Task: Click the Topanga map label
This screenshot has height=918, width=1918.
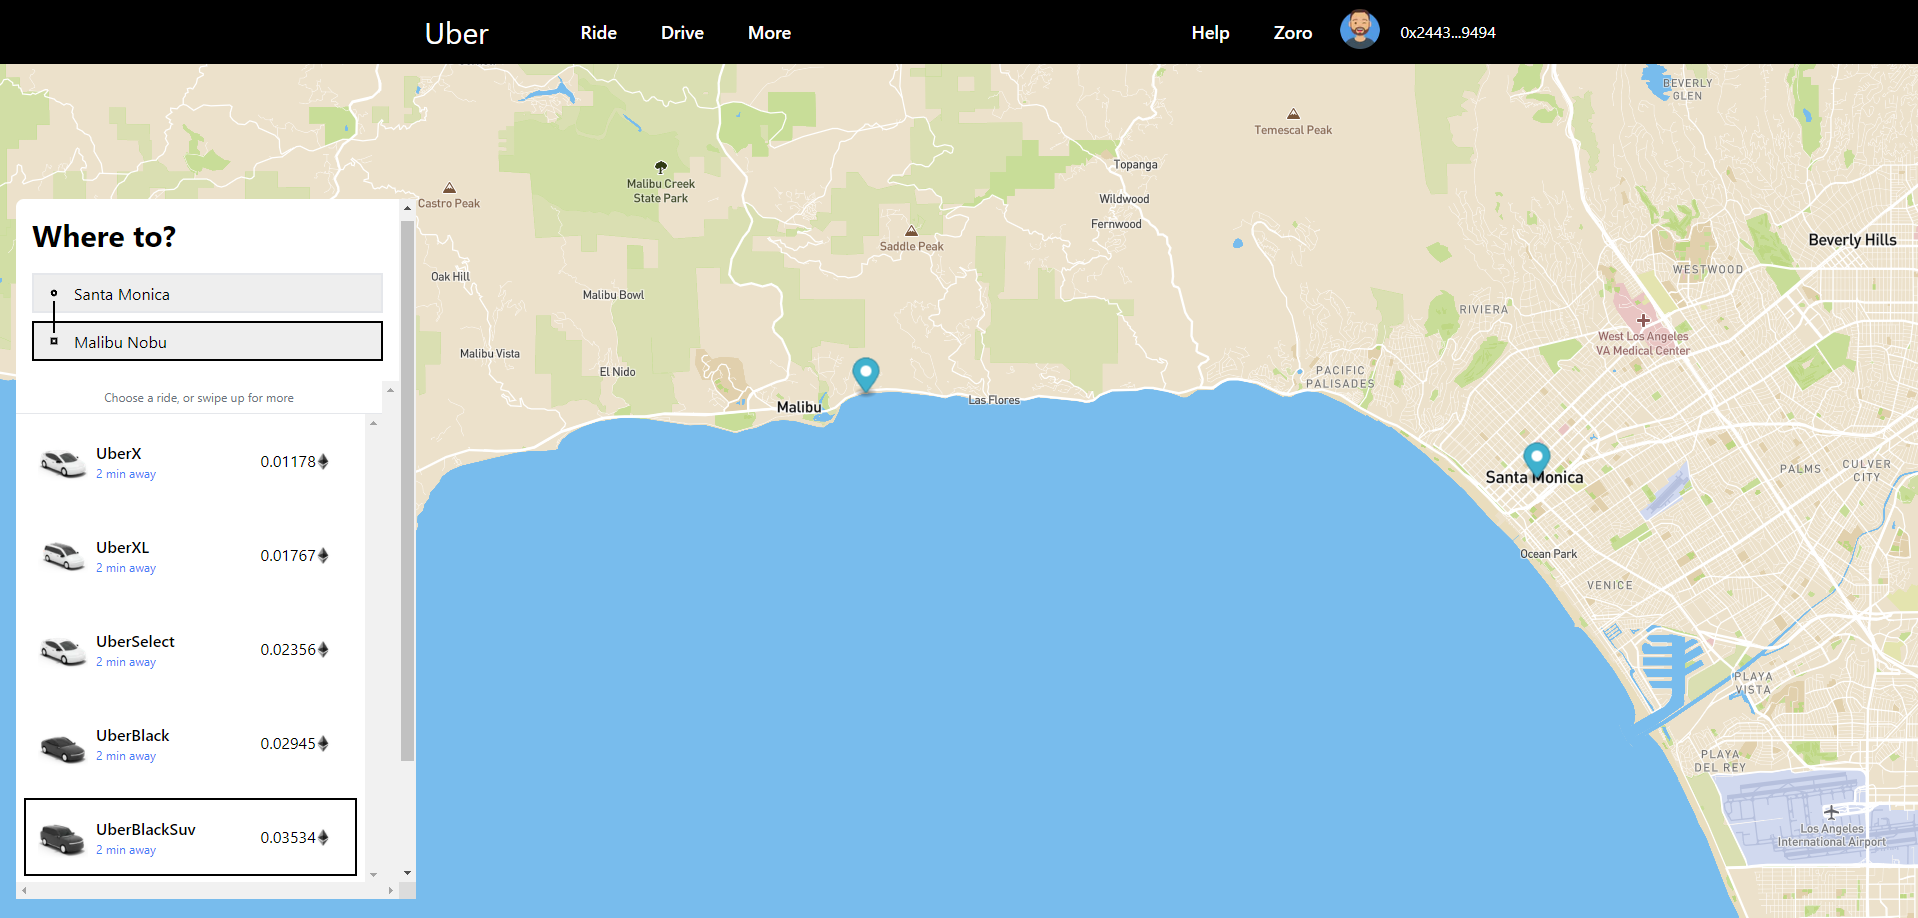Action: [1135, 165]
